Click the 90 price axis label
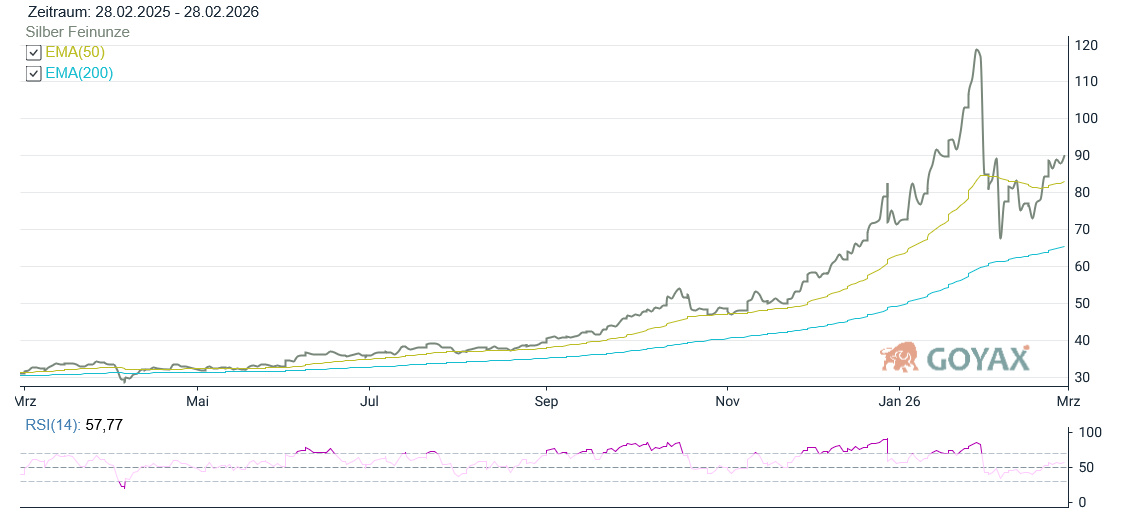Screen dimensions: 1140x513 (x=1083, y=156)
